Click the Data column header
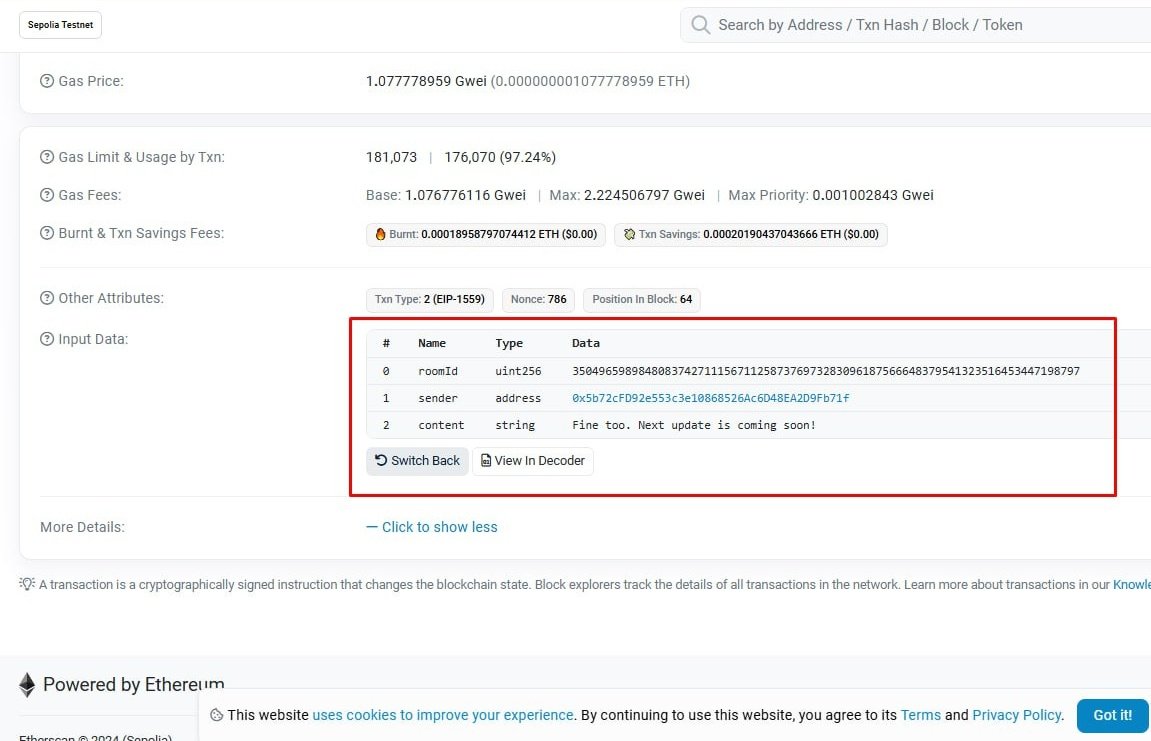 click(586, 343)
